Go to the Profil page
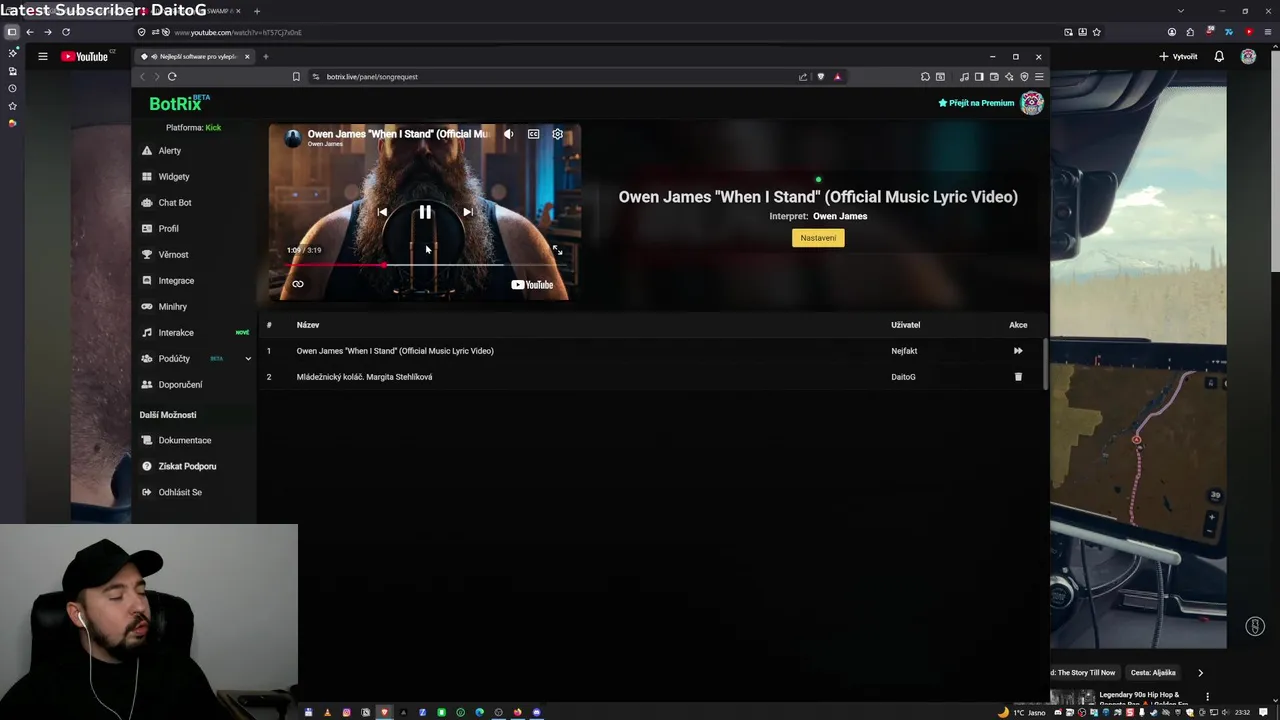 [168, 229]
